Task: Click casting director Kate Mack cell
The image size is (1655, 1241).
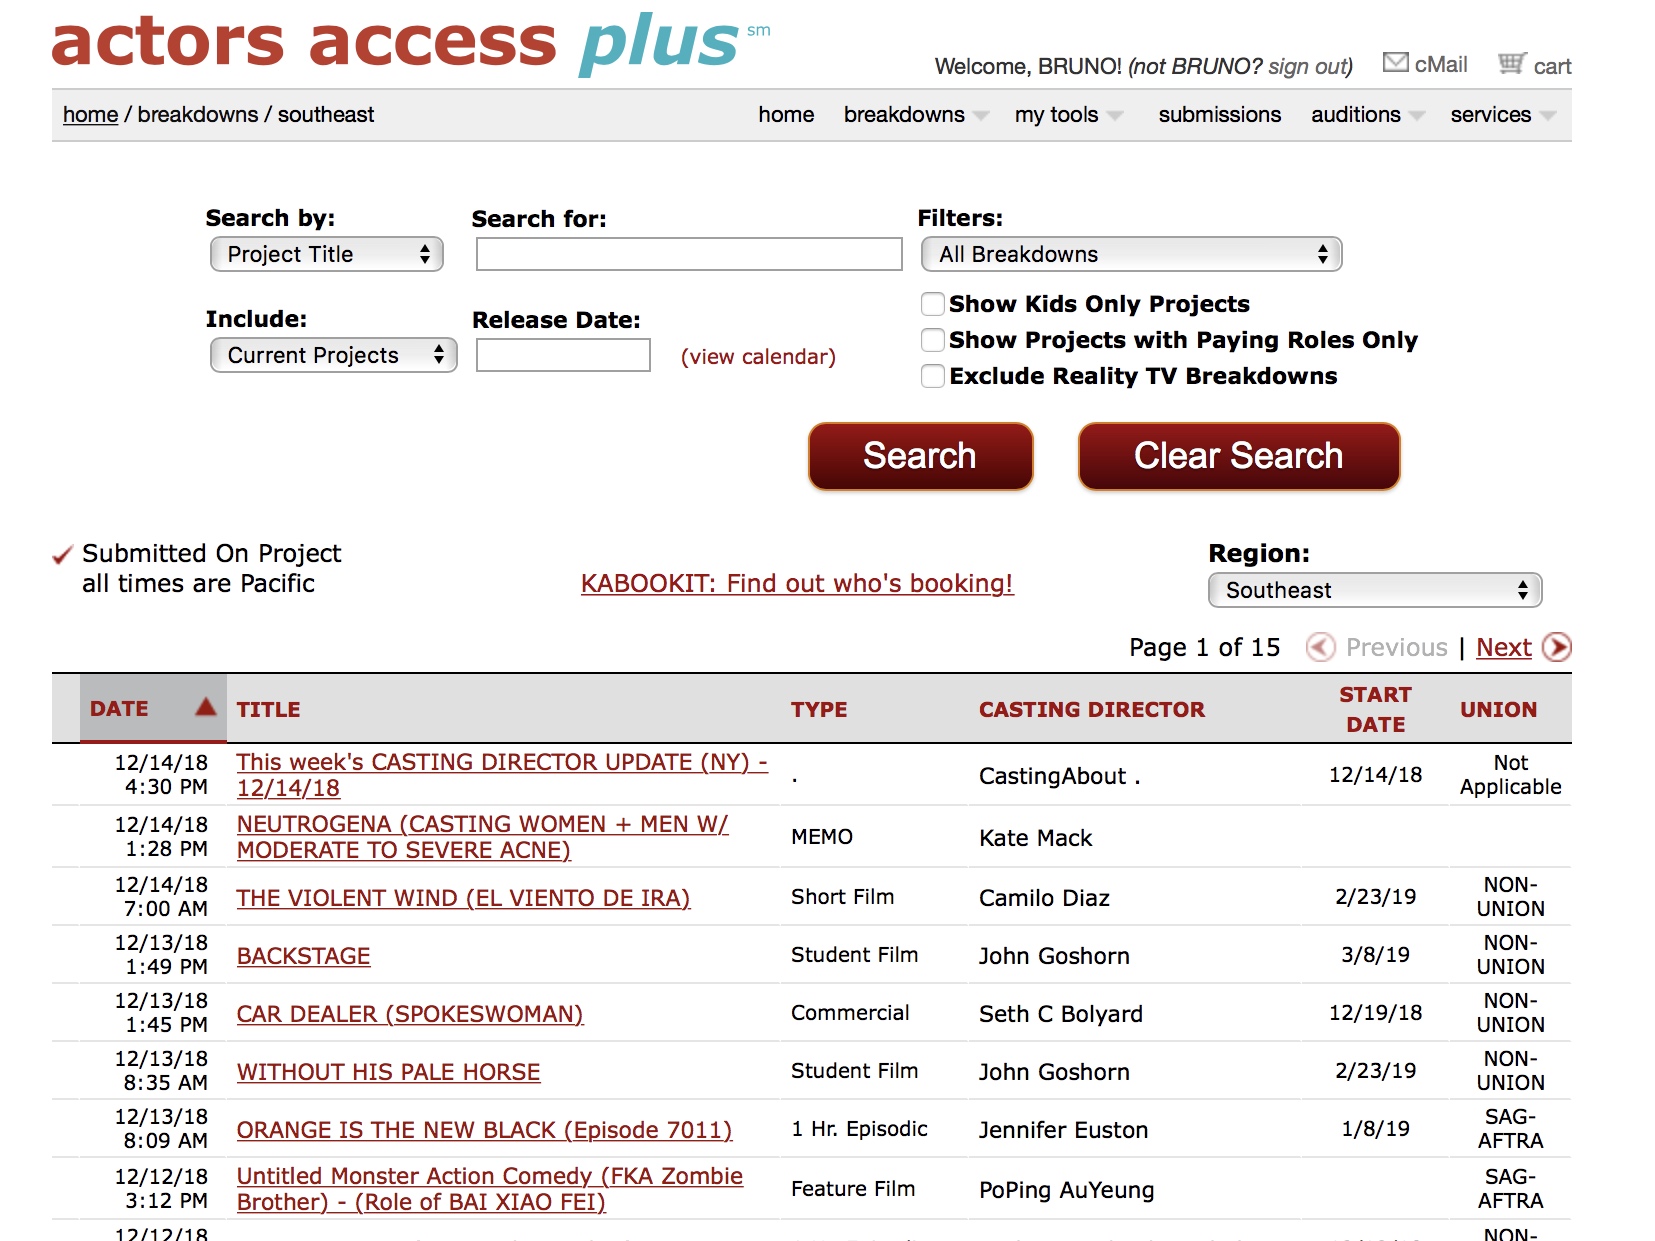Action: click(x=1035, y=838)
